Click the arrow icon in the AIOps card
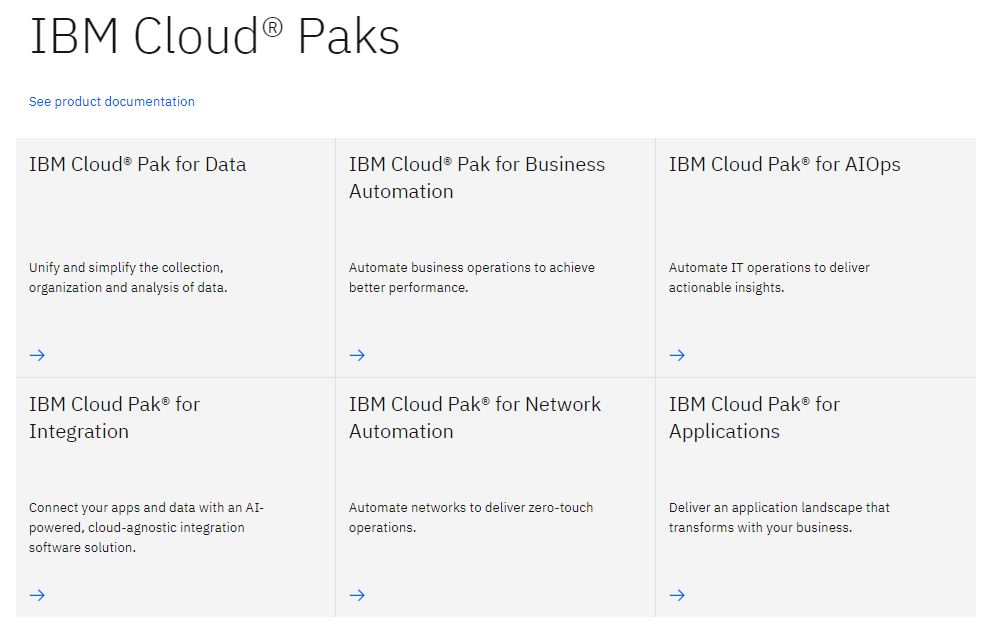Image resolution: width=992 pixels, height=627 pixels. (677, 355)
